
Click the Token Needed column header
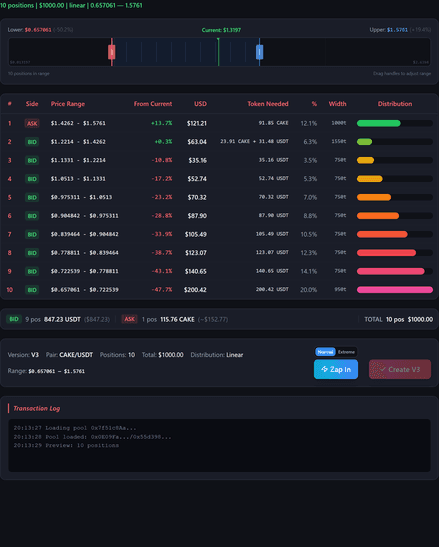pos(268,104)
